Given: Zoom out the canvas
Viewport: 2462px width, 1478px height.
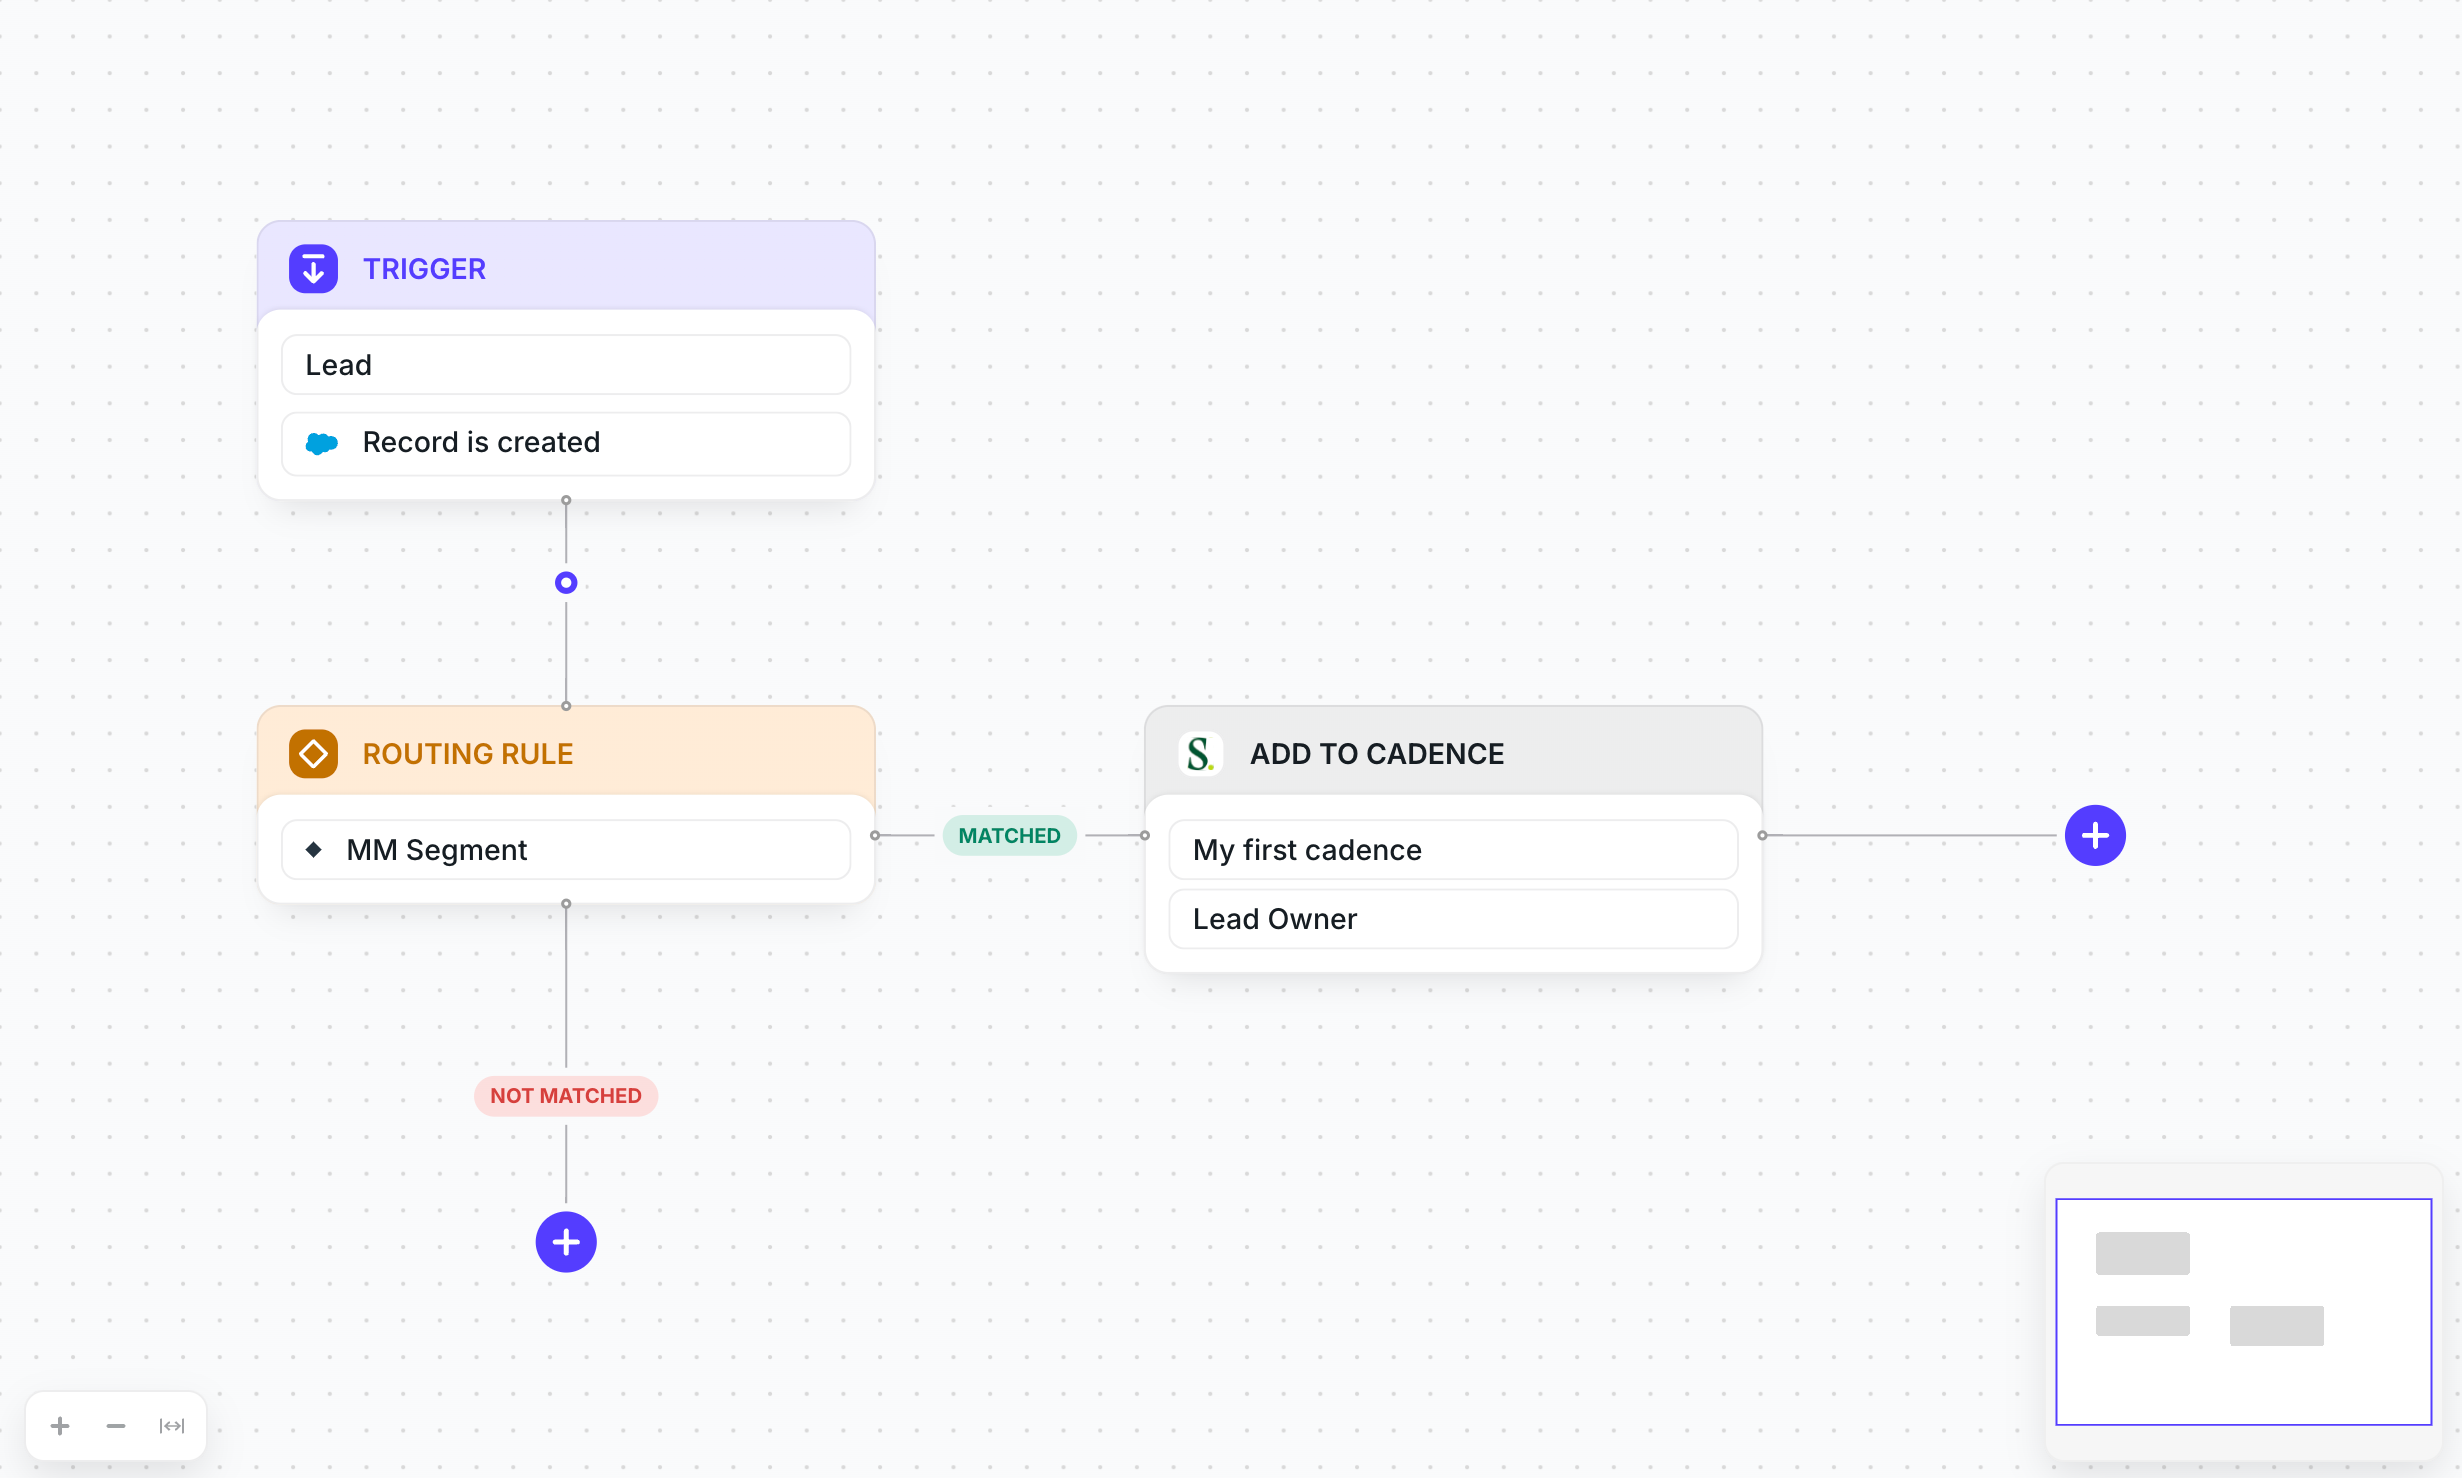Looking at the screenshot, I should [116, 1425].
